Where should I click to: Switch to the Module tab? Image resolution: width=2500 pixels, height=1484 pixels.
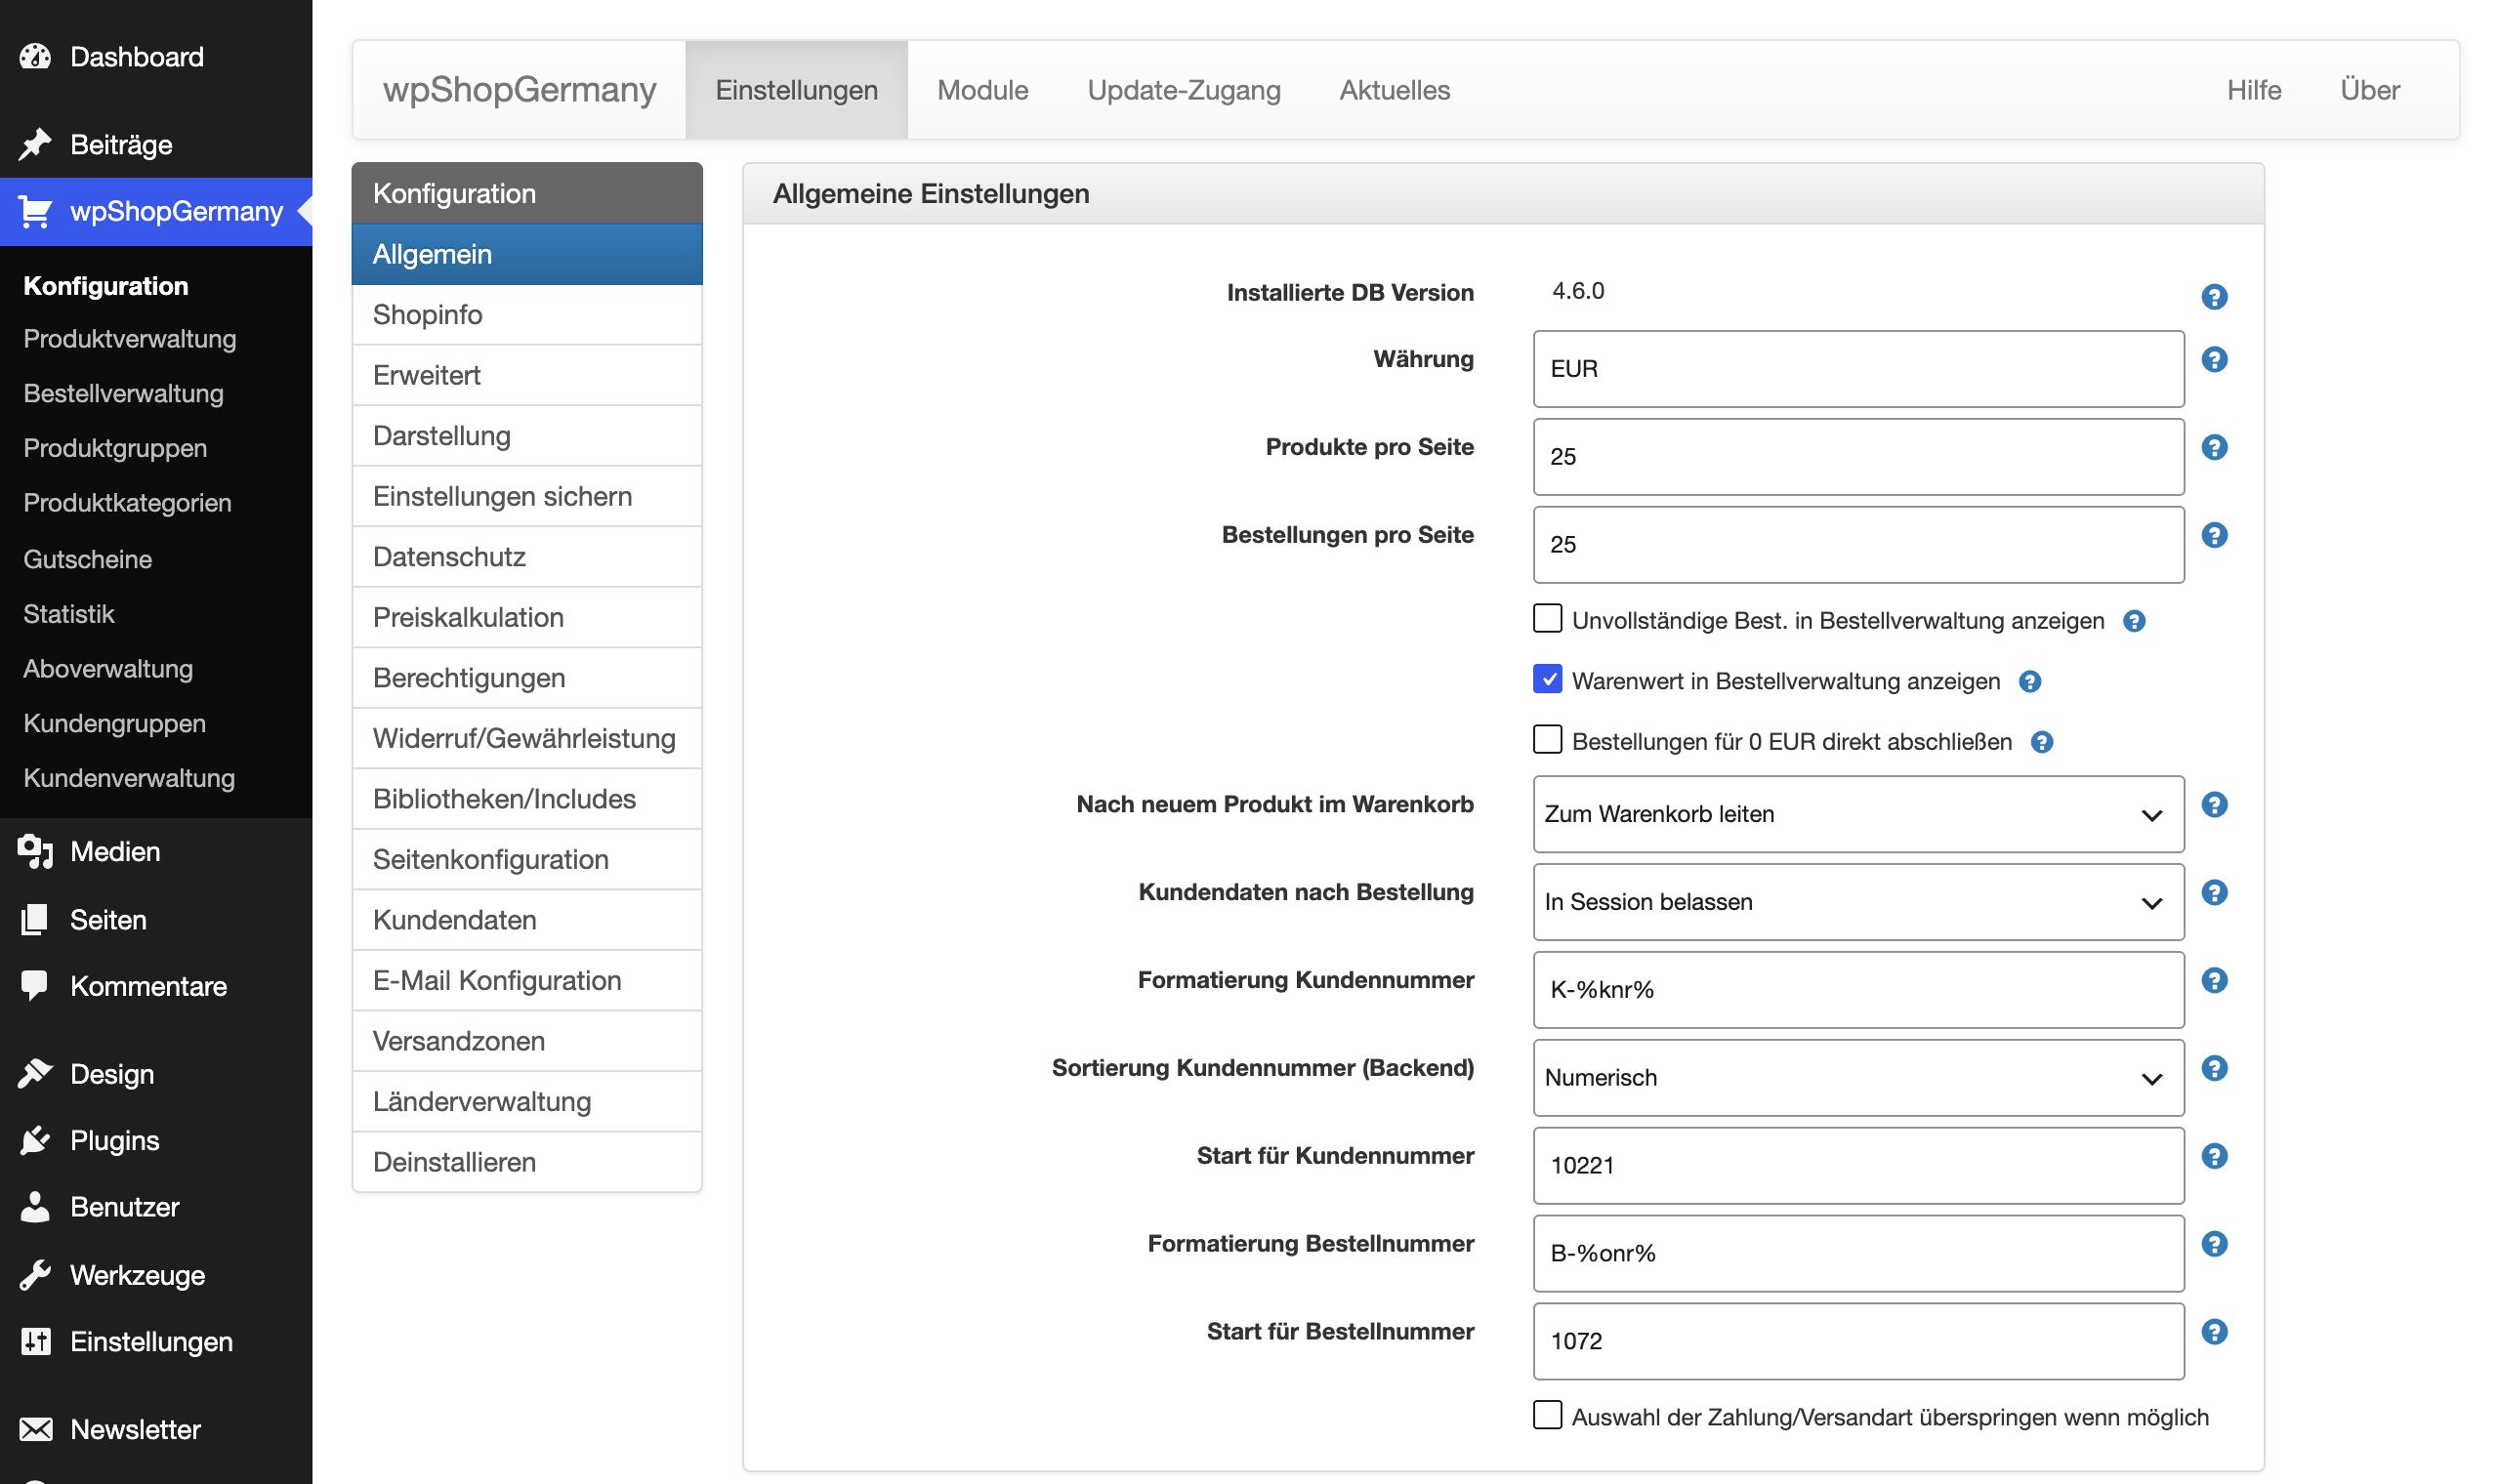pos(982,90)
